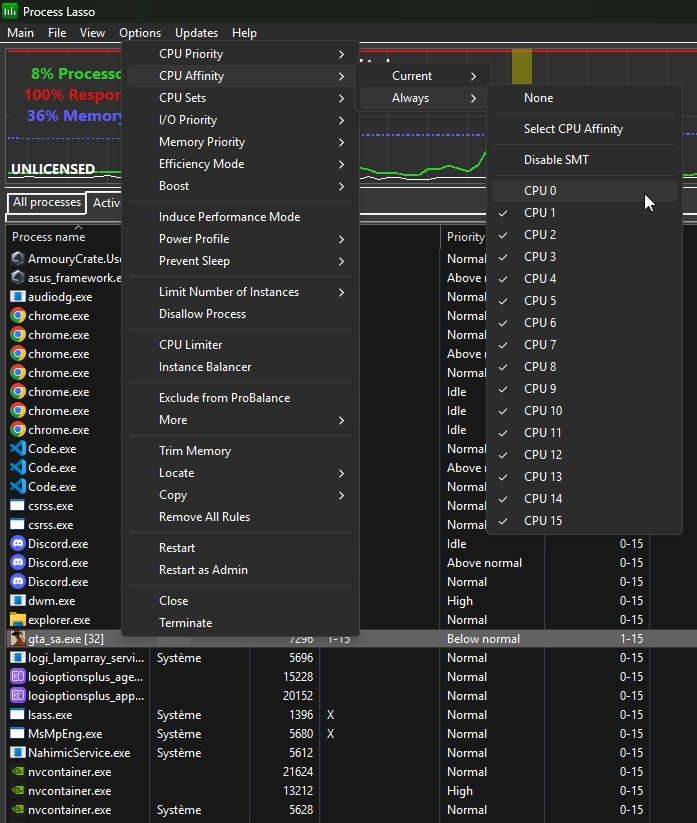Screen dimensions: 697x823
Task: Choose Select CPU Affinity option
Action: pos(584,129)
